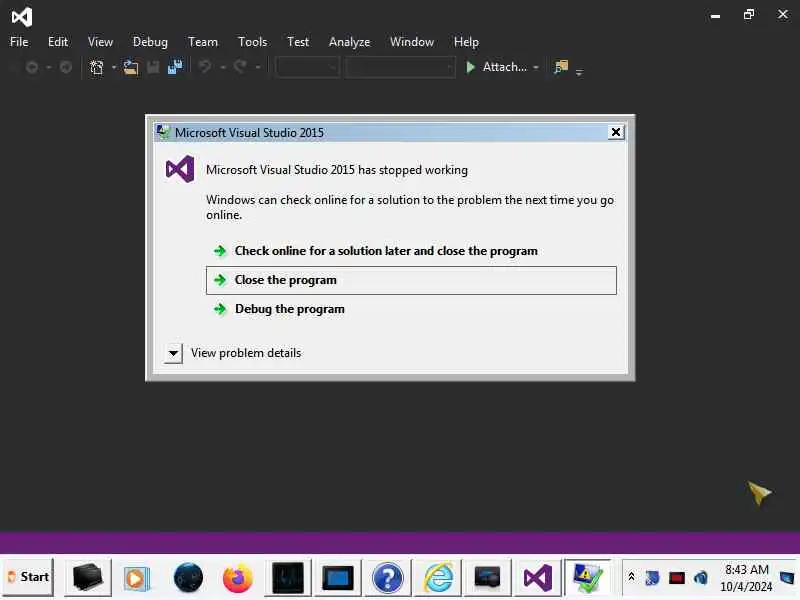Open the dark monitor graph taskbar icon
Image resolution: width=800 pixels, height=600 pixels.
pyautogui.click(x=288, y=578)
